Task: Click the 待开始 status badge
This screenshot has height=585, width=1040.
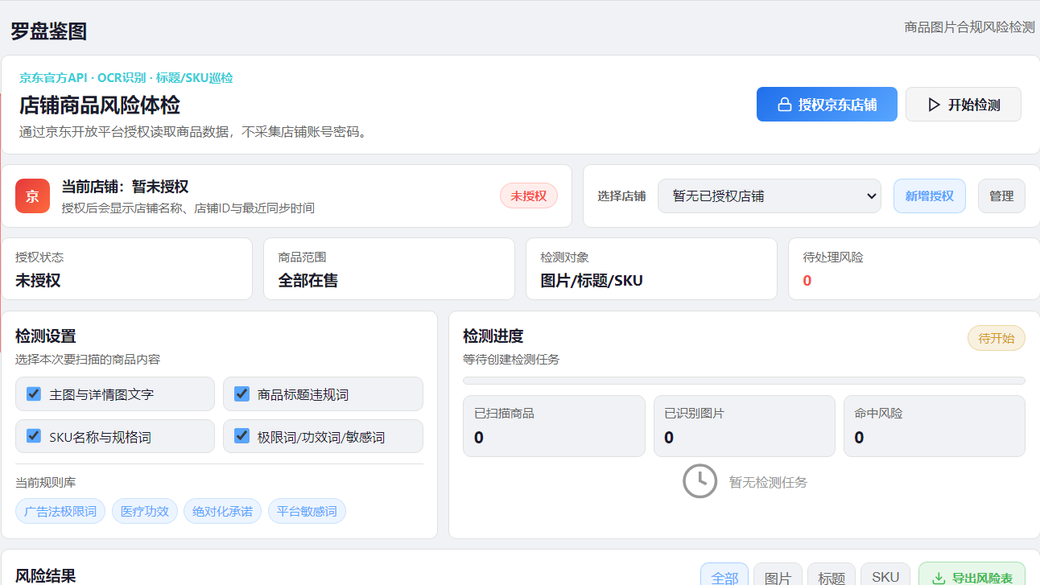Action: tap(996, 338)
